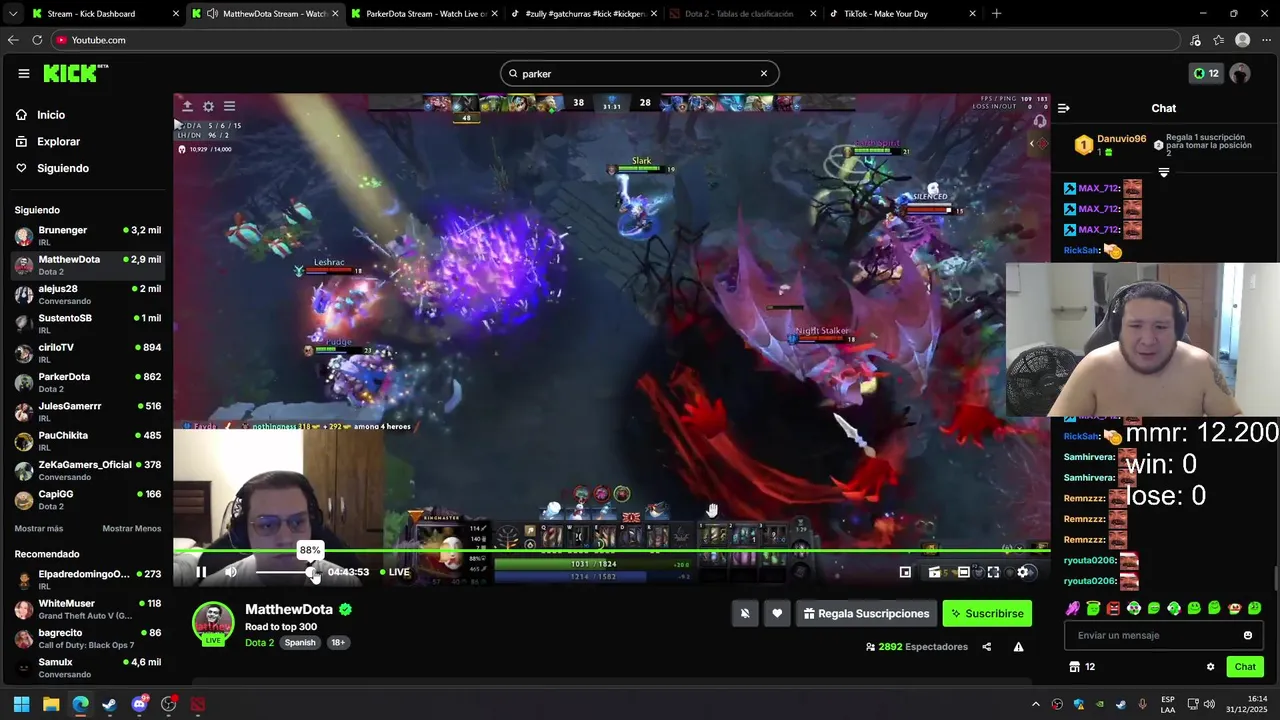Switch to ParkerDota Stream tab
Screen dimensions: 1280x720
(423, 14)
